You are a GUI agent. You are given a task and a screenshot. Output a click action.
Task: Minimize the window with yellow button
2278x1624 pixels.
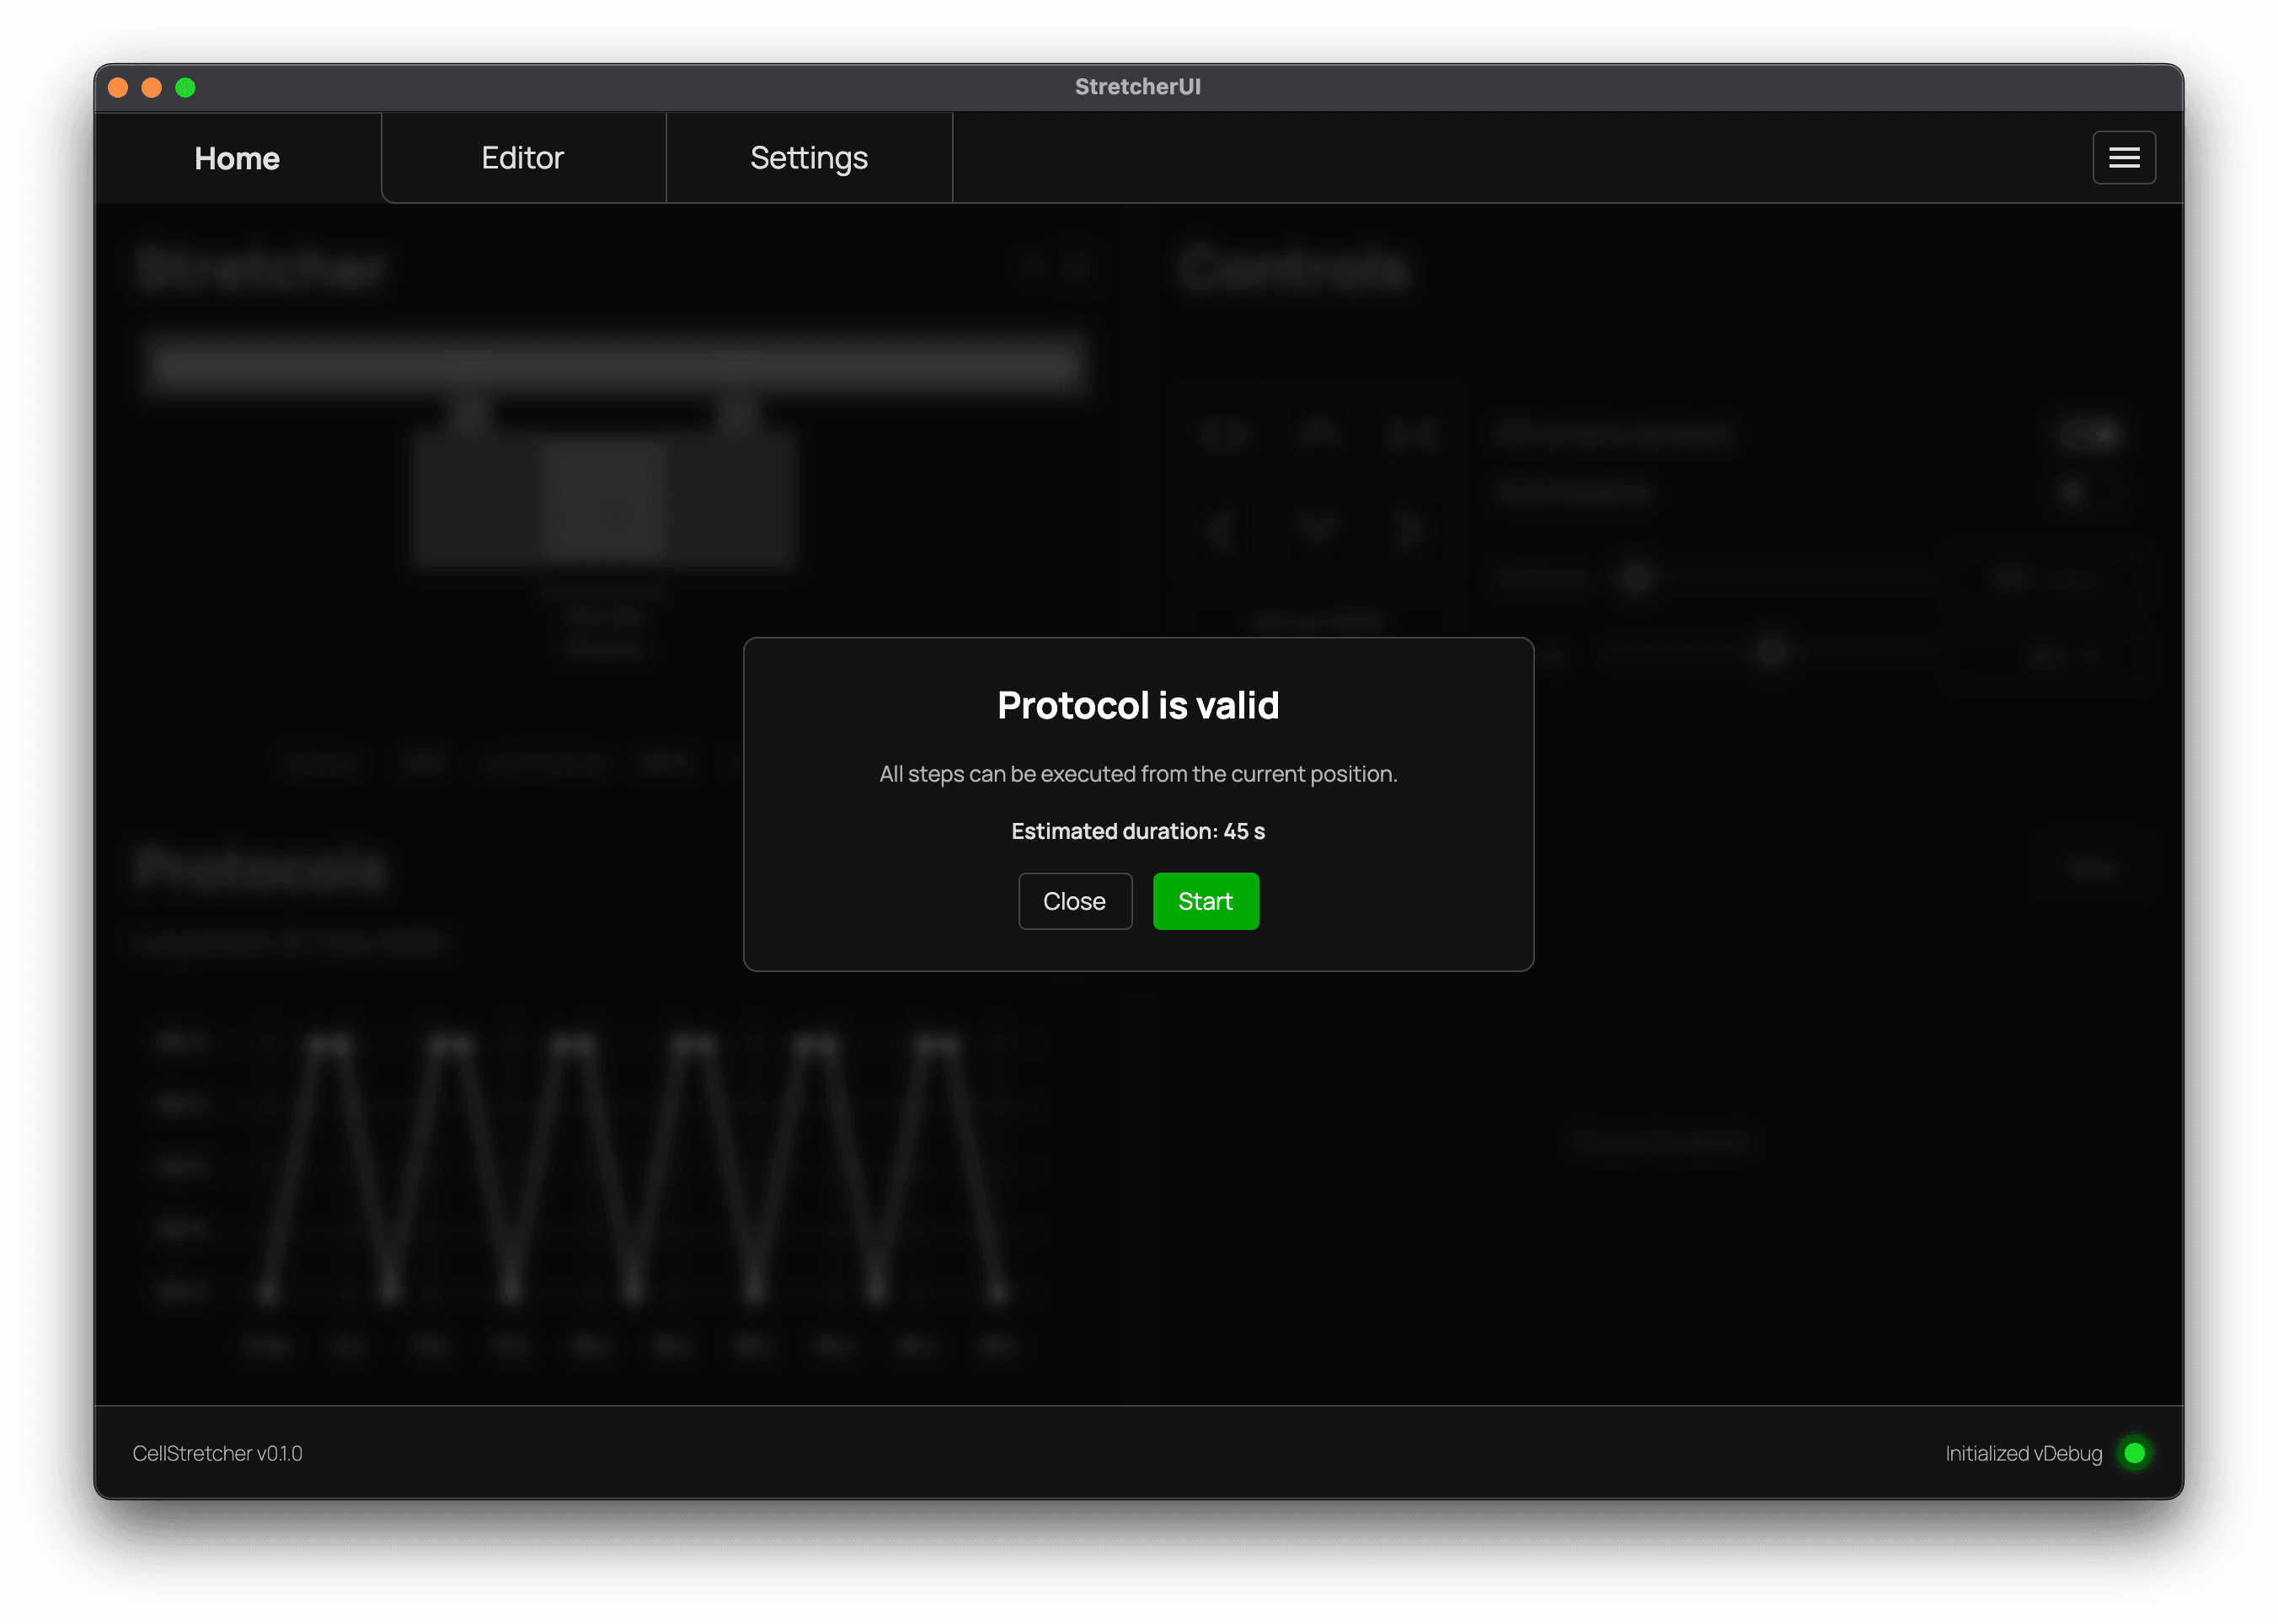click(x=152, y=88)
